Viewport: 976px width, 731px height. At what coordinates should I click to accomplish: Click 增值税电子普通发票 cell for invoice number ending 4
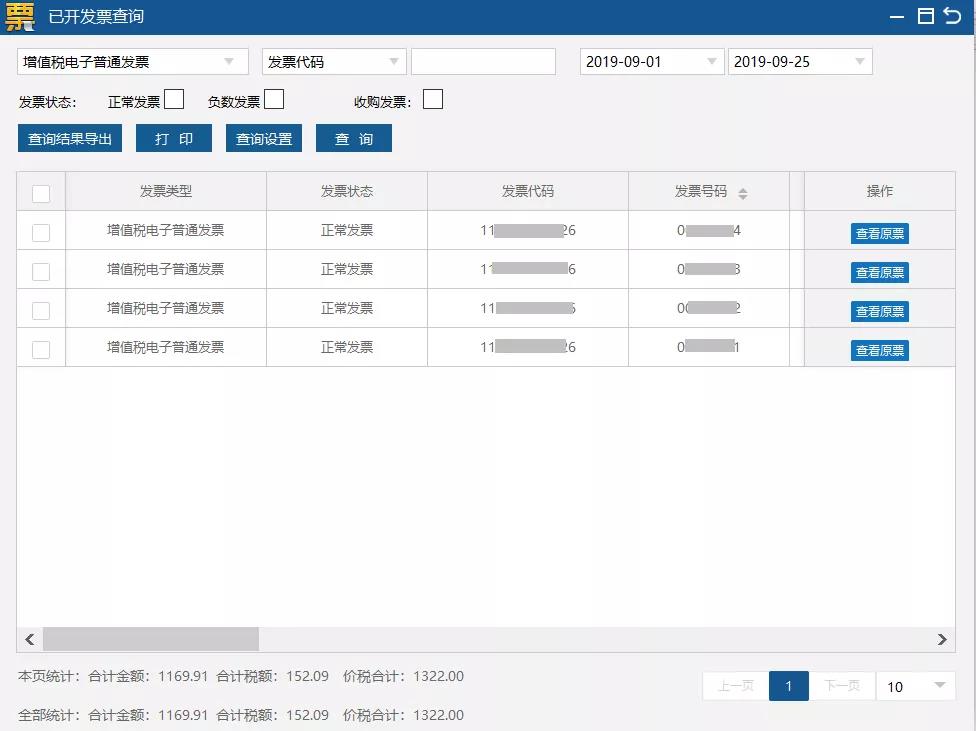point(166,230)
